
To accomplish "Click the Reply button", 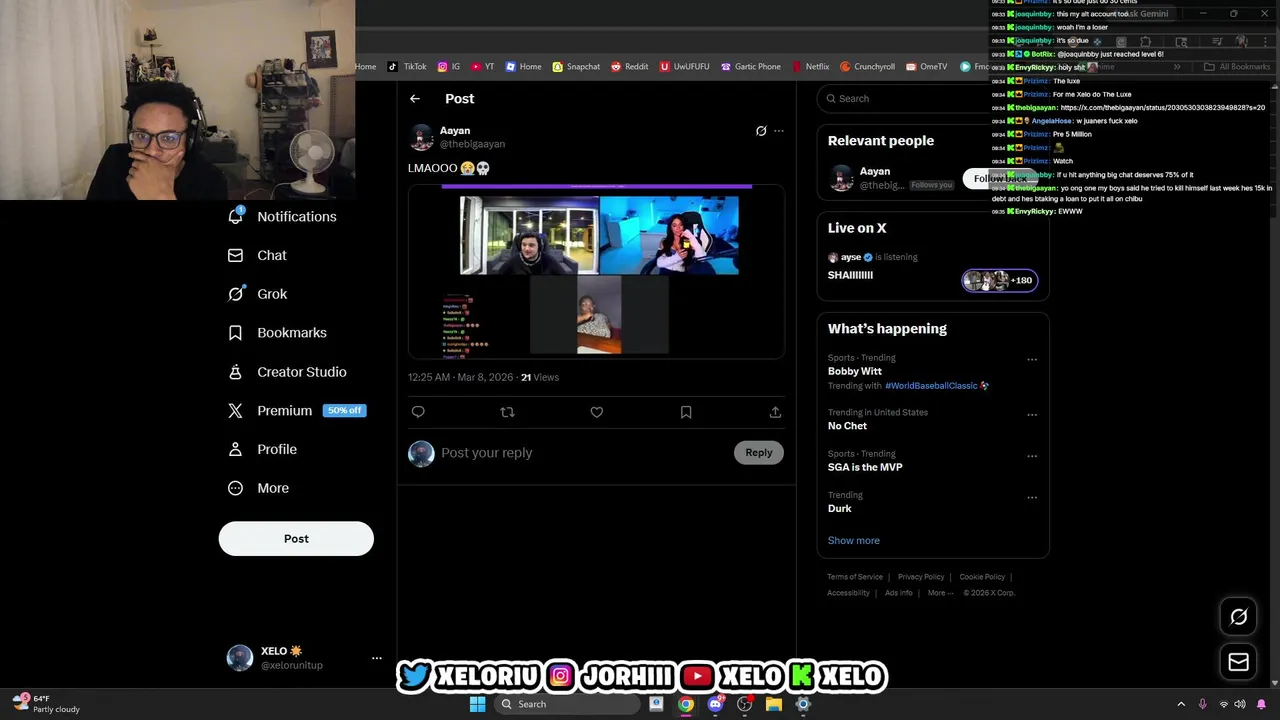I will tap(759, 453).
